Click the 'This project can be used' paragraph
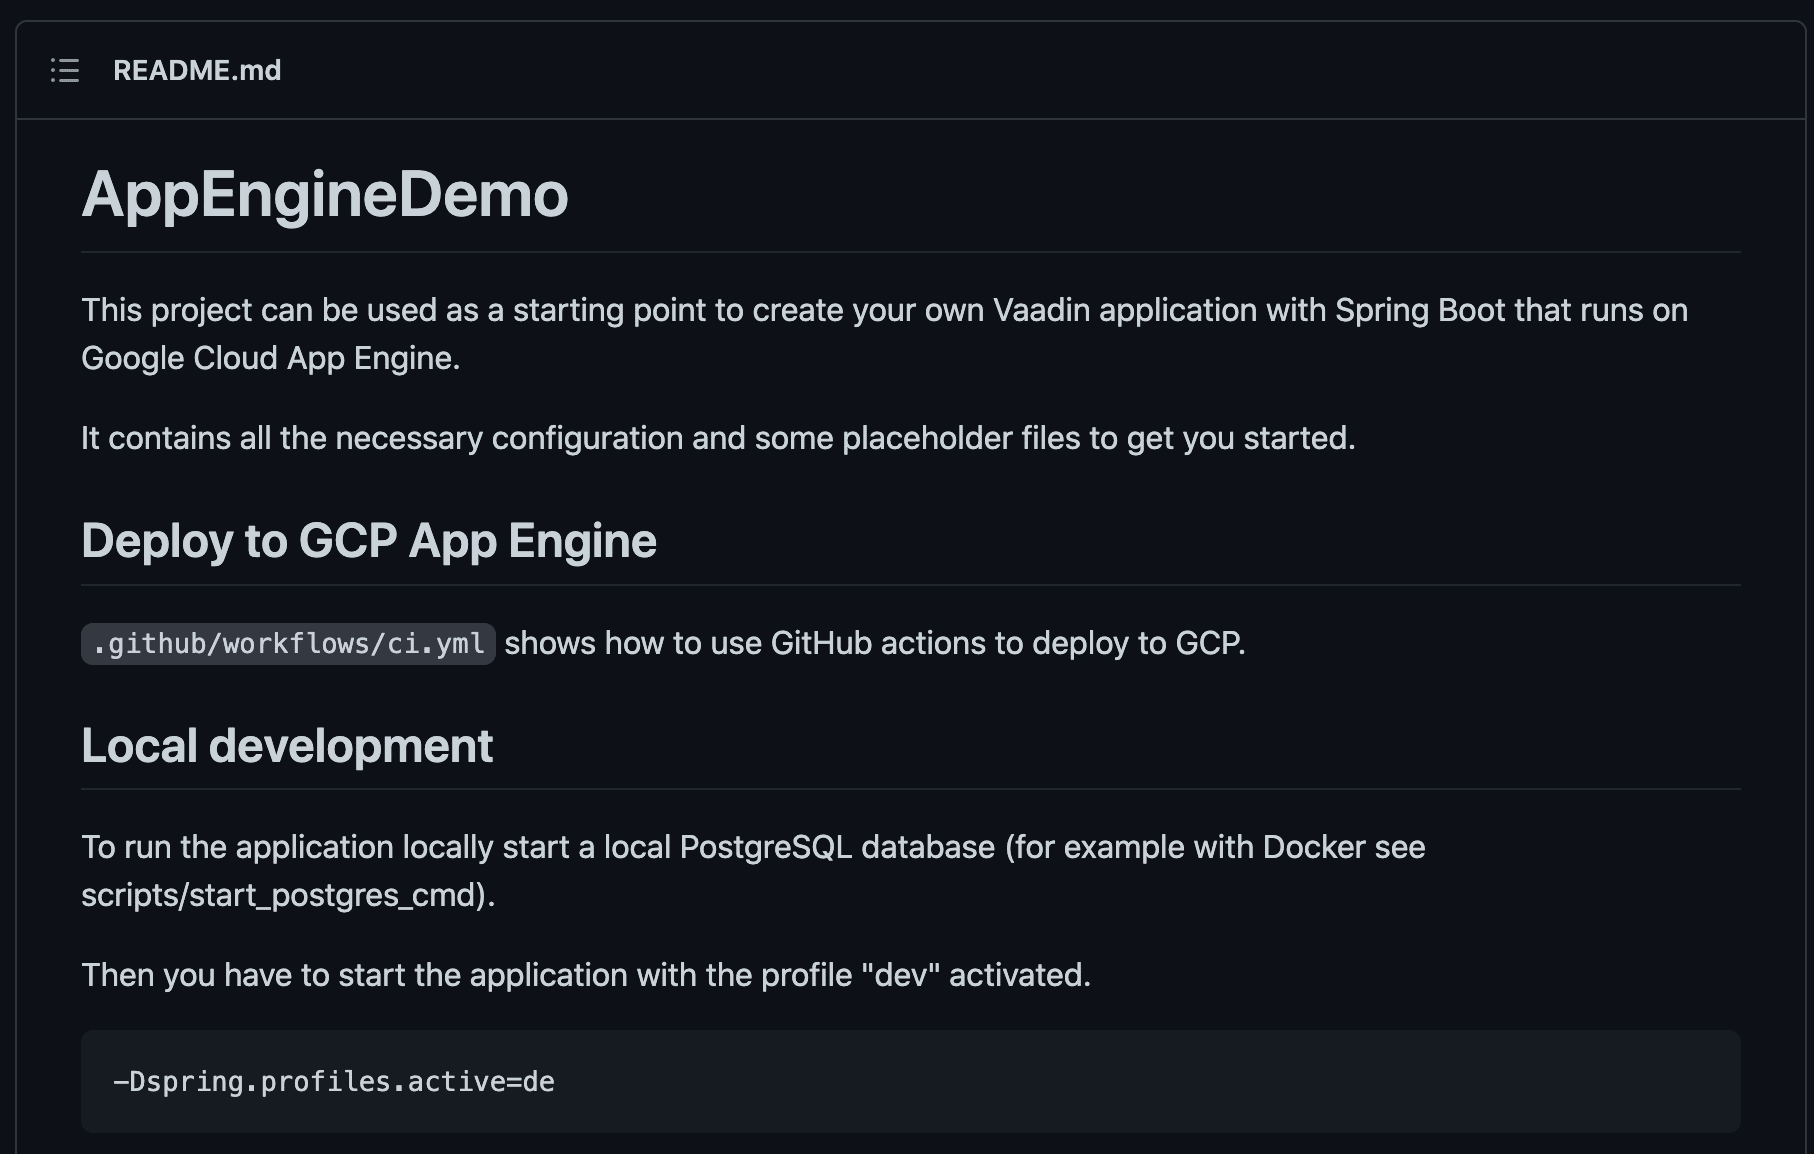The image size is (1814, 1154). click(885, 334)
